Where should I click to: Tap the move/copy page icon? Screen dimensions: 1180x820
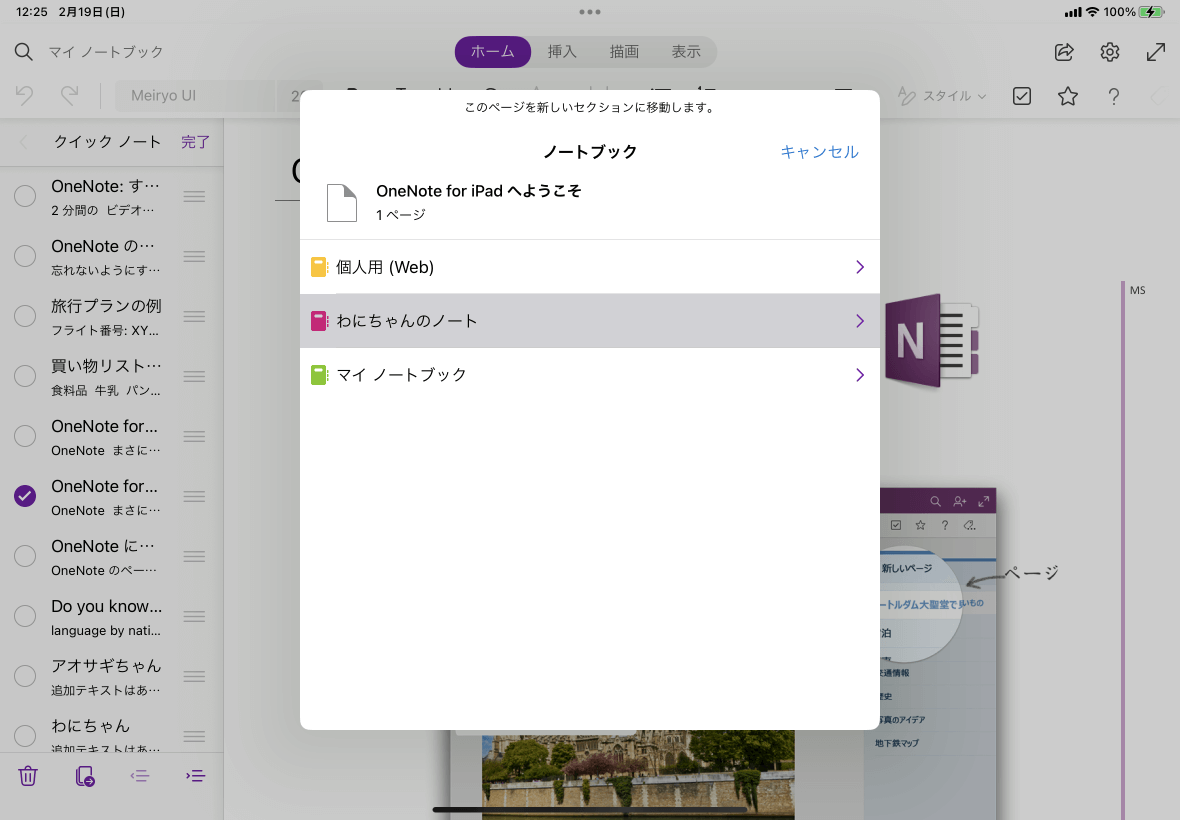84,776
